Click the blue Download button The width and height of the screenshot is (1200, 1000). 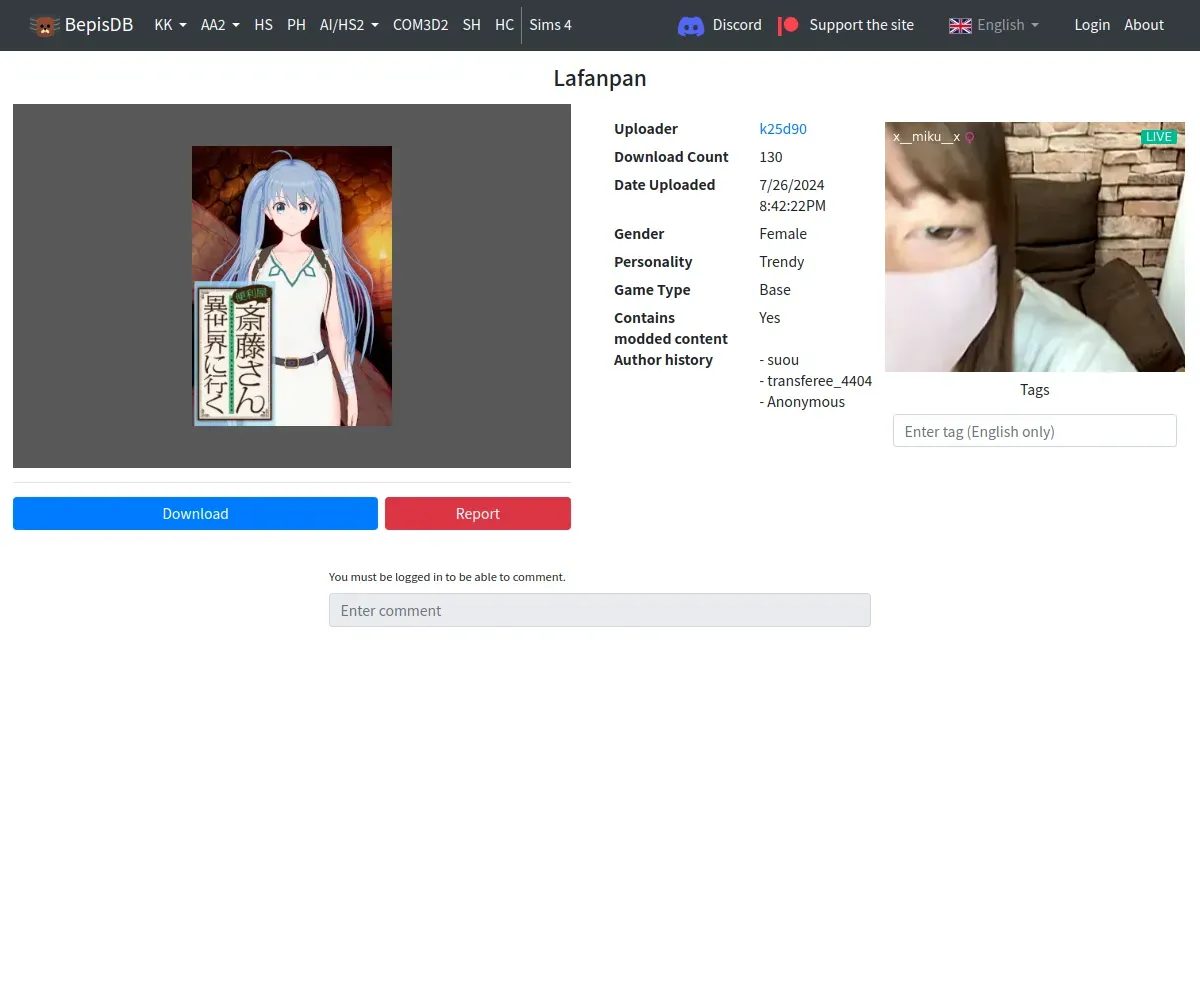tap(195, 513)
